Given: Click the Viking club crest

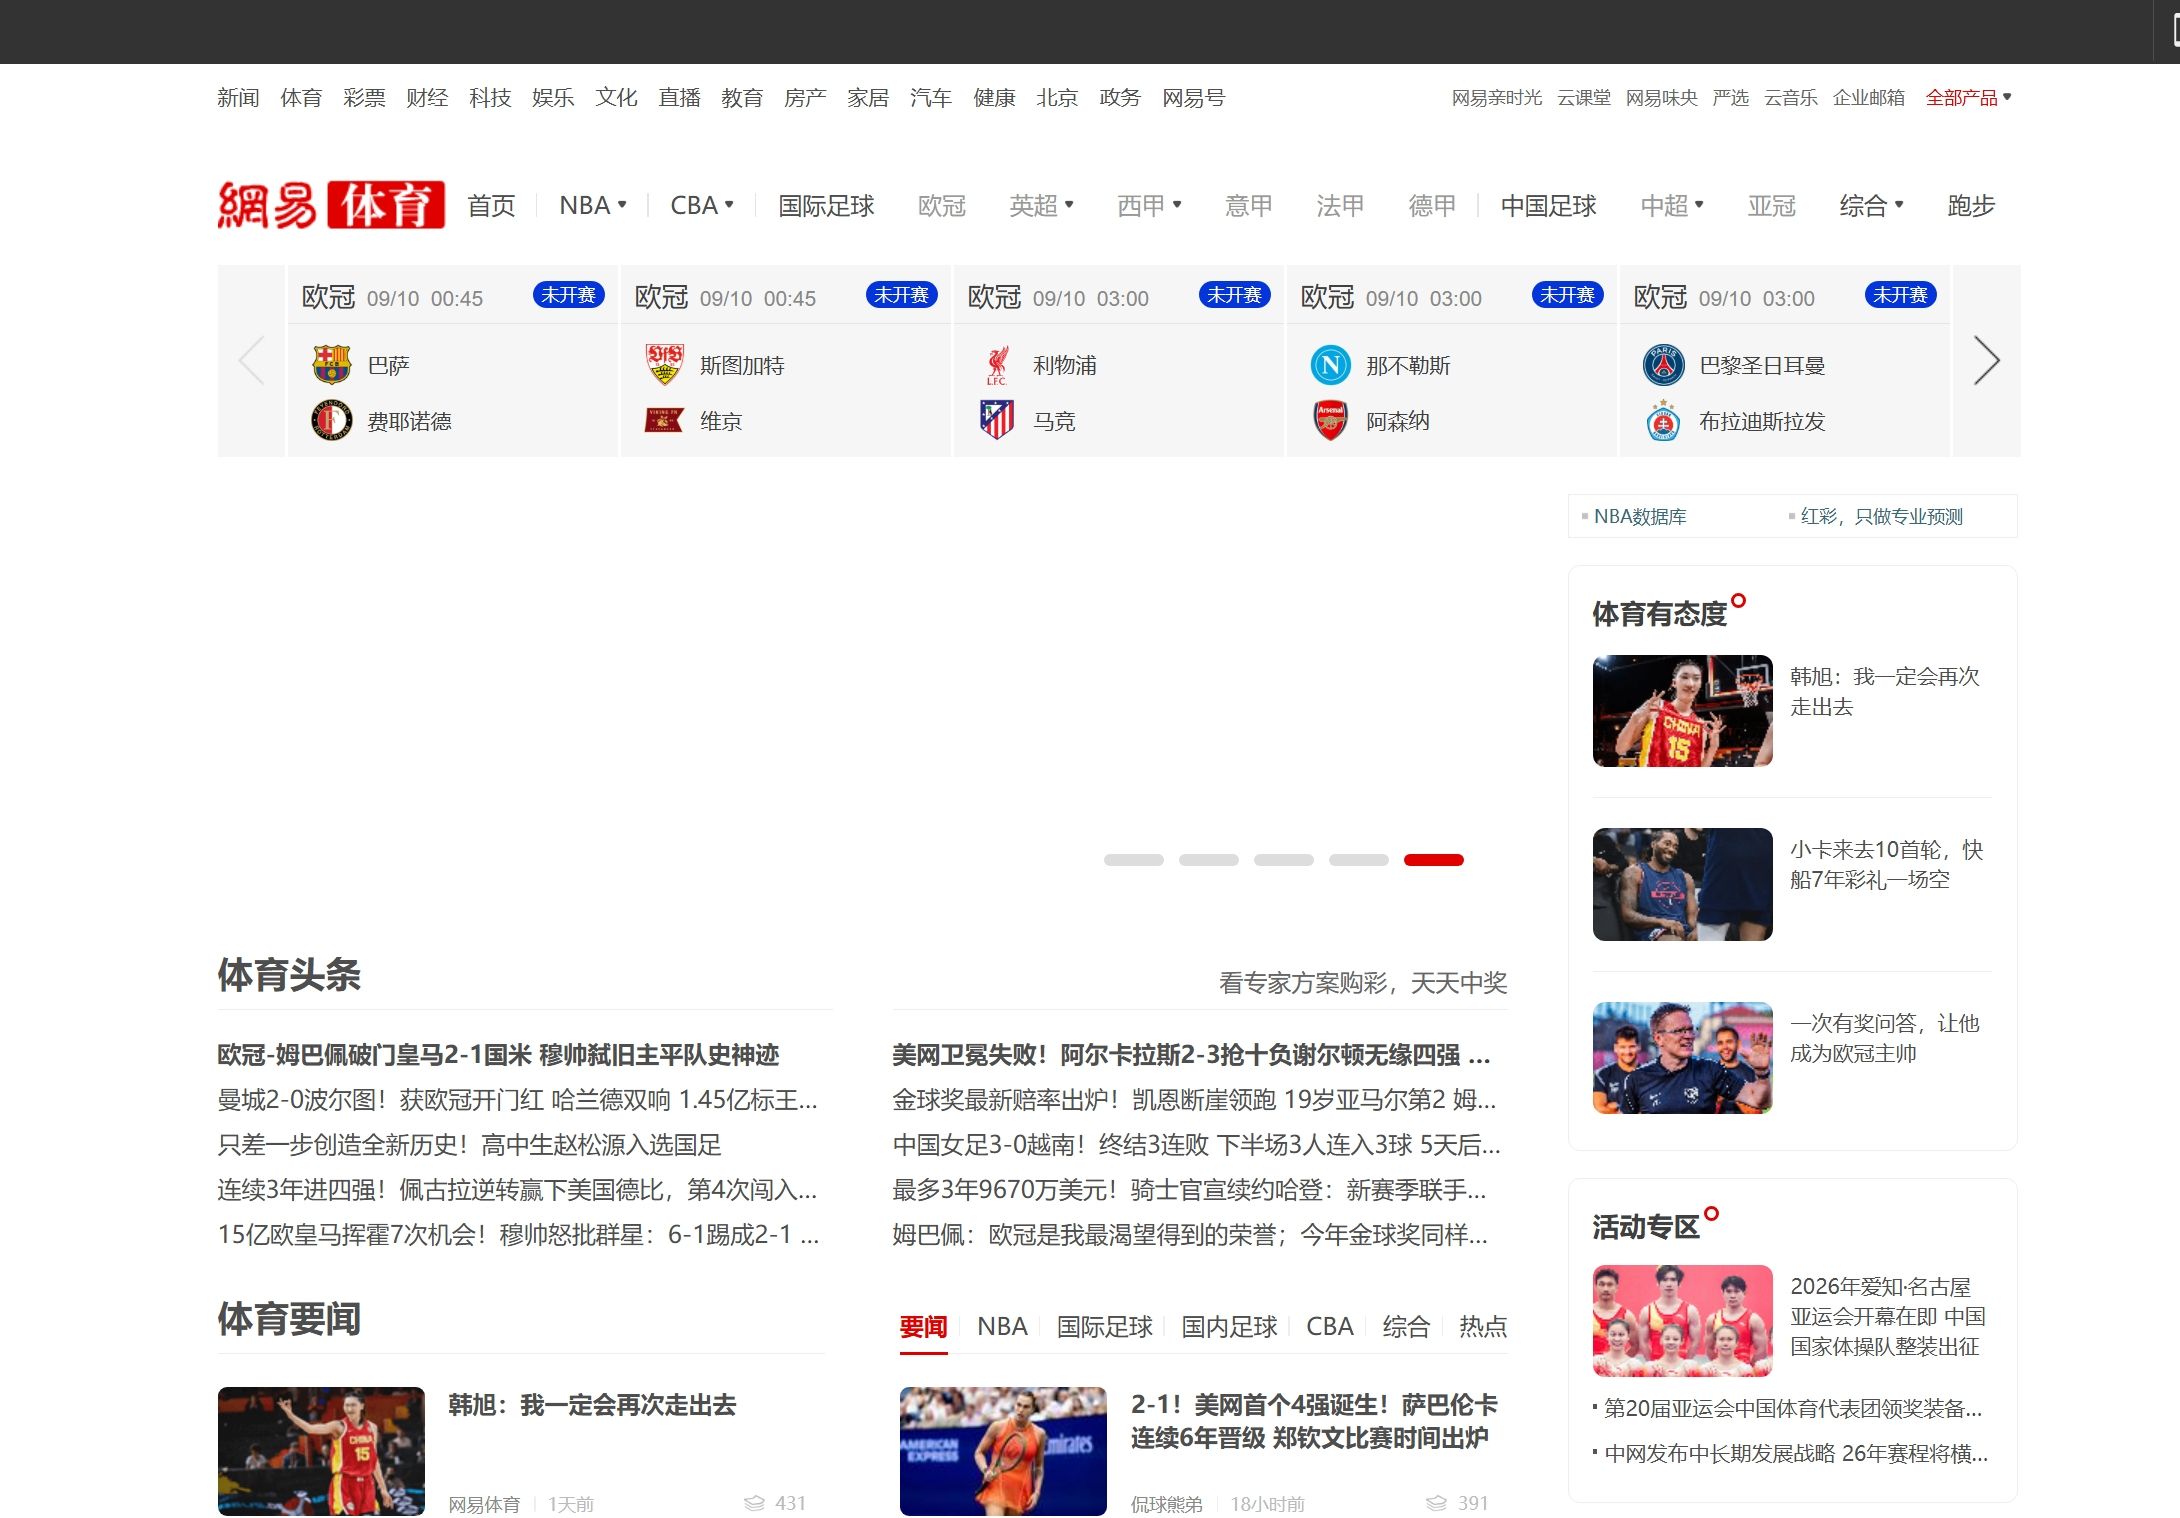Looking at the screenshot, I should [x=664, y=421].
